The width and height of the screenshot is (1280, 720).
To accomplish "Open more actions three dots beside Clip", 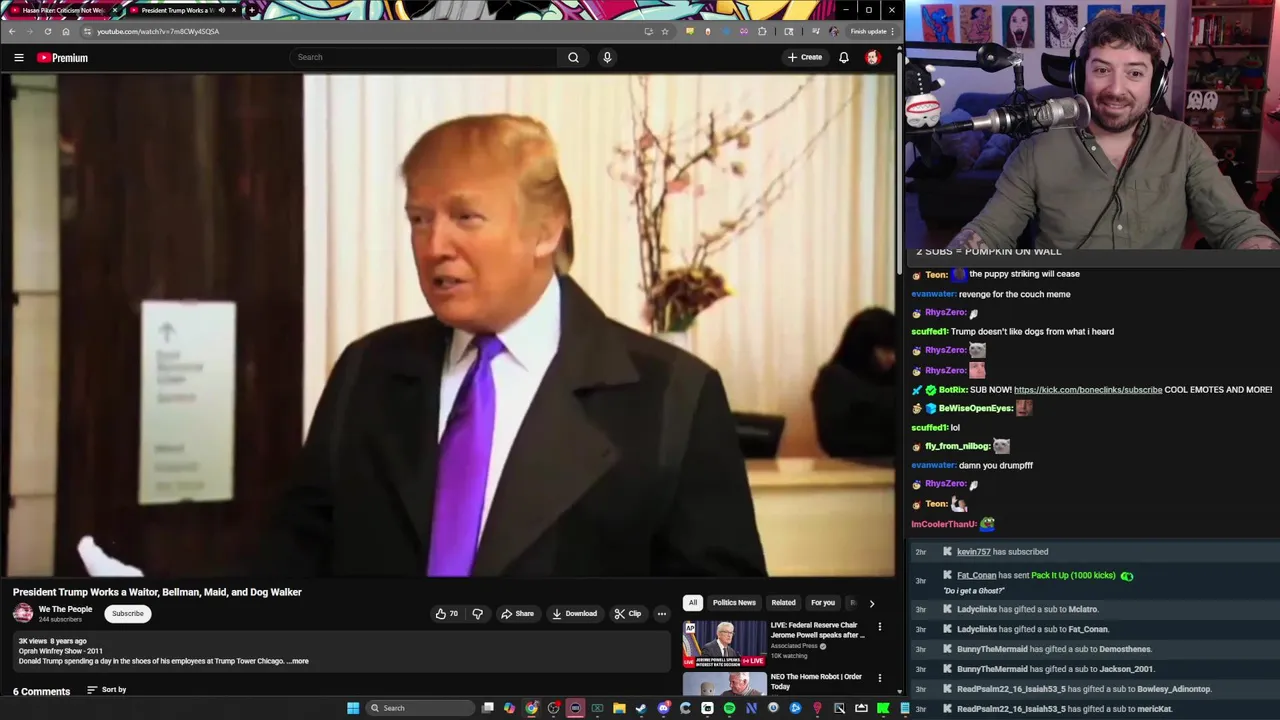I will click(x=661, y=614).
